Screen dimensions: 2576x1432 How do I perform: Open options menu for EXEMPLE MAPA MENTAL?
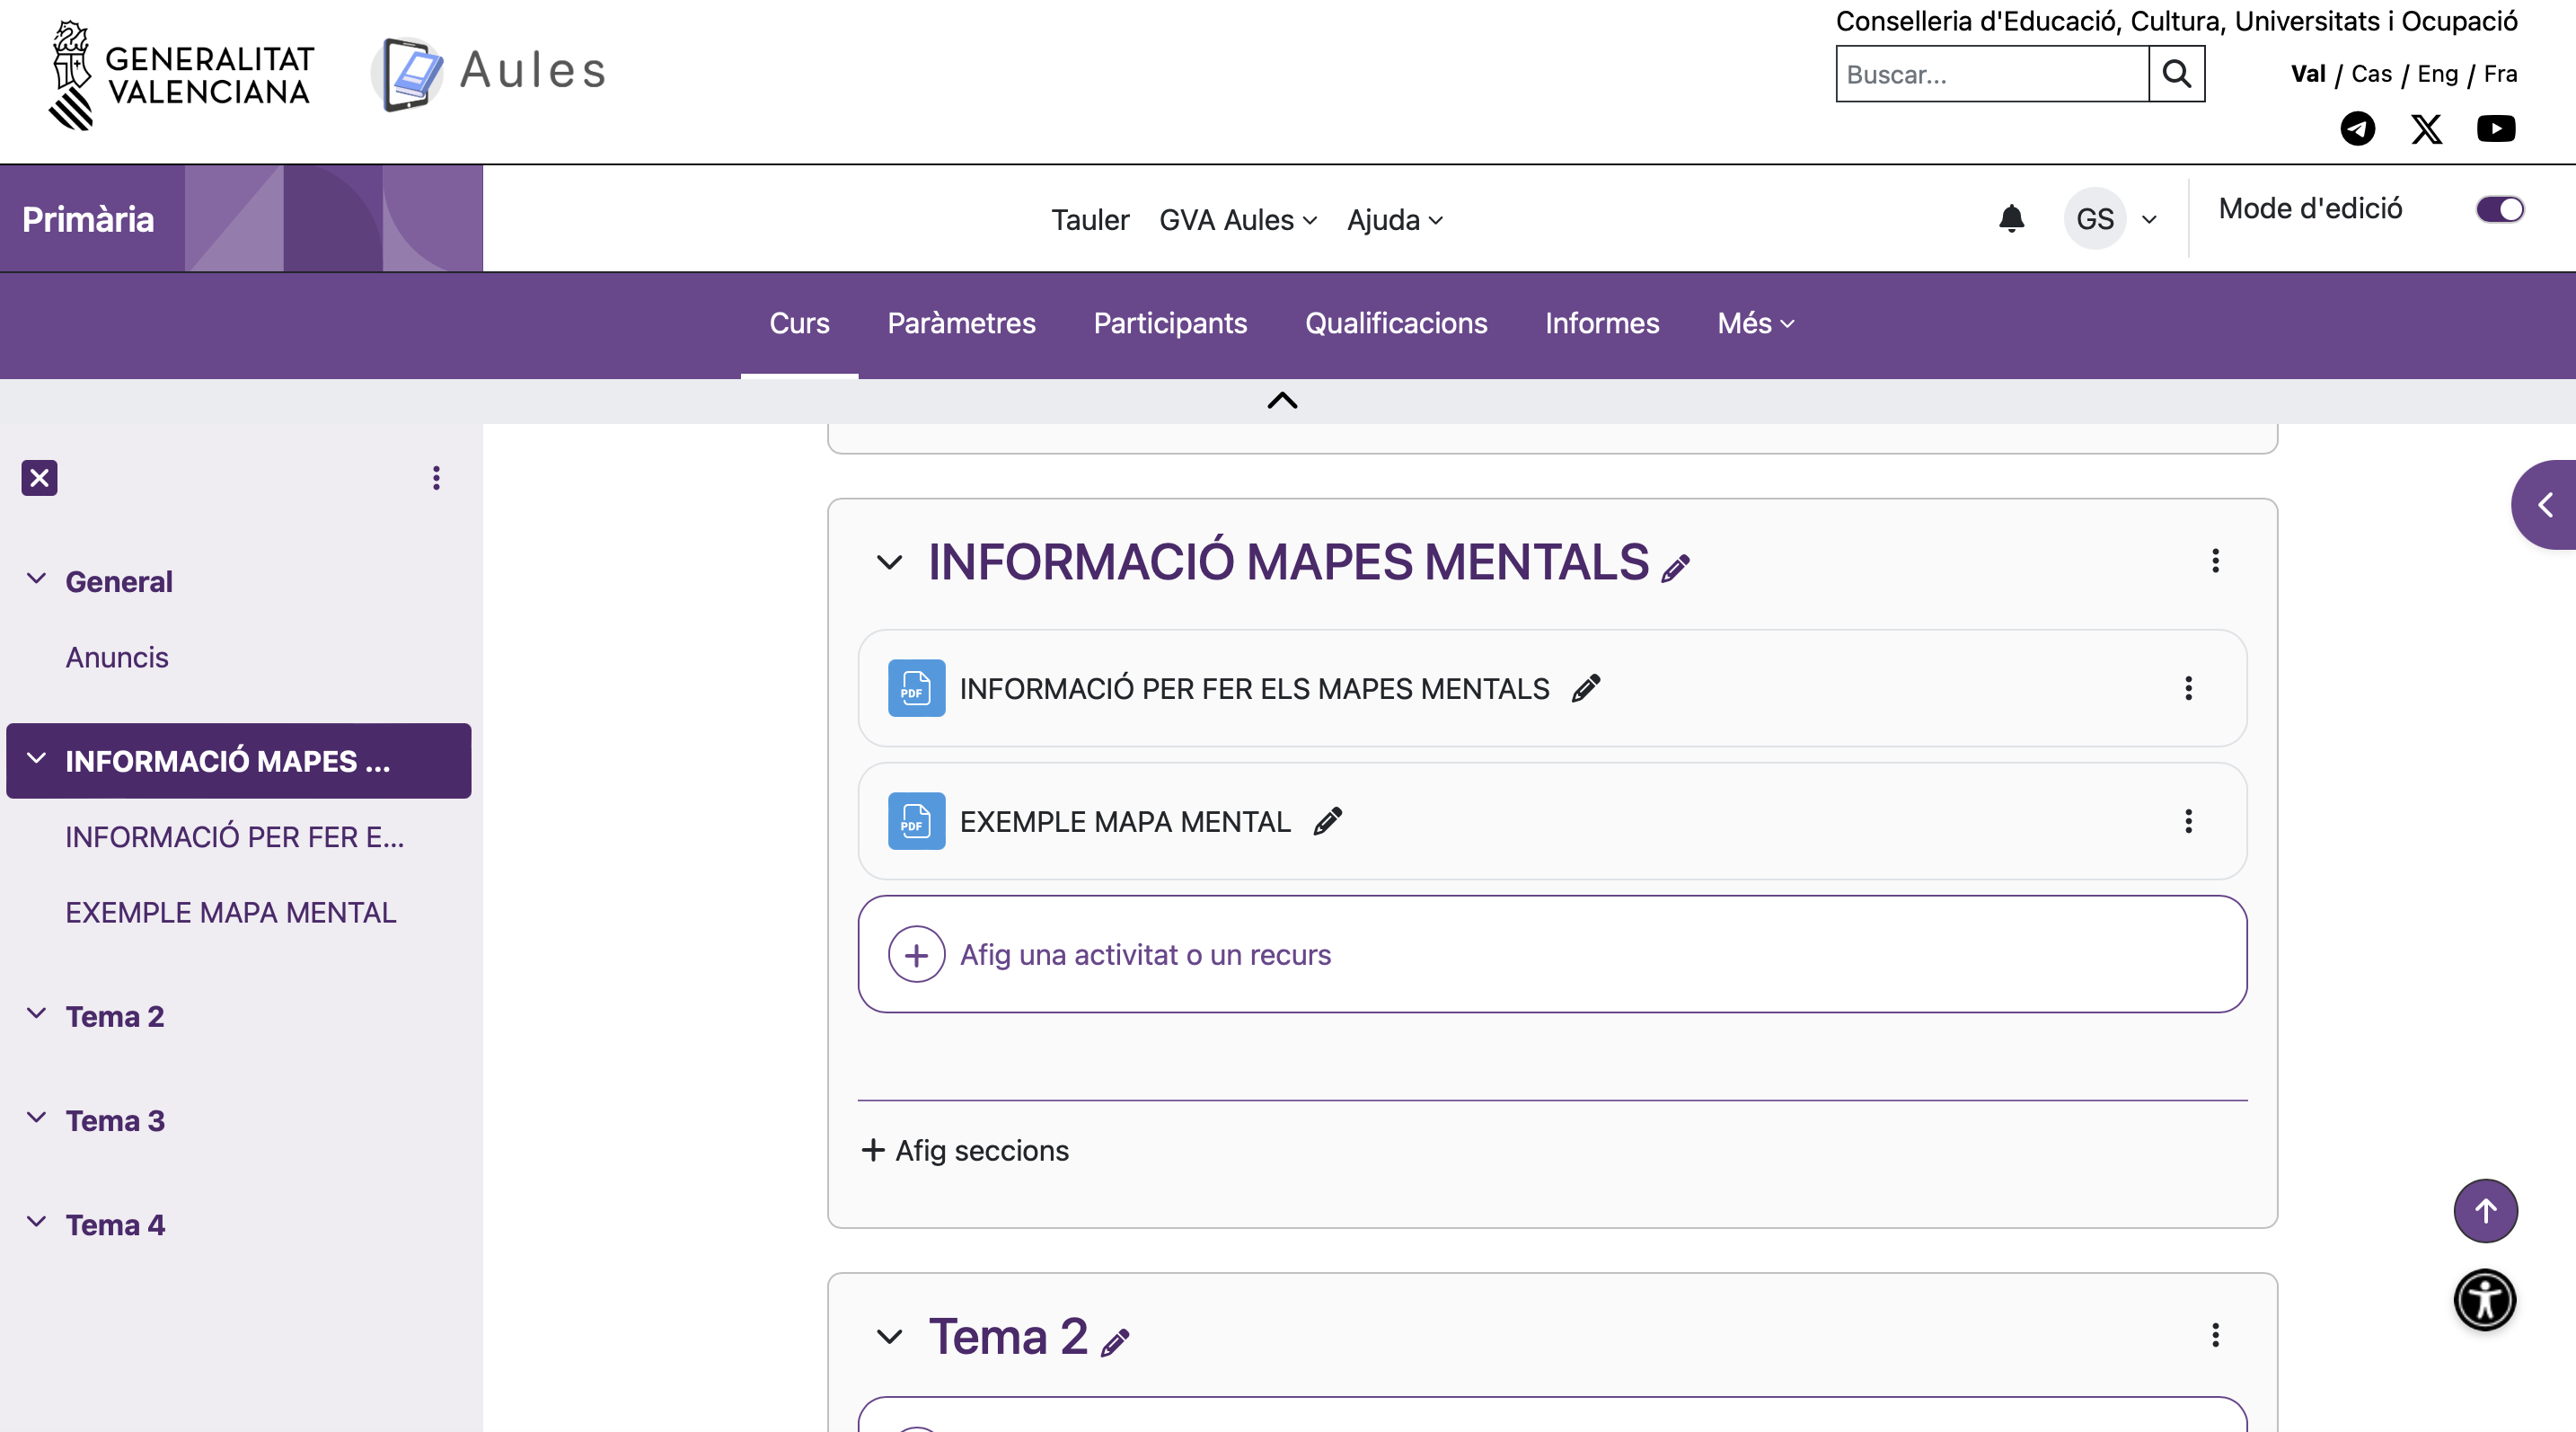pos(2188,821)
